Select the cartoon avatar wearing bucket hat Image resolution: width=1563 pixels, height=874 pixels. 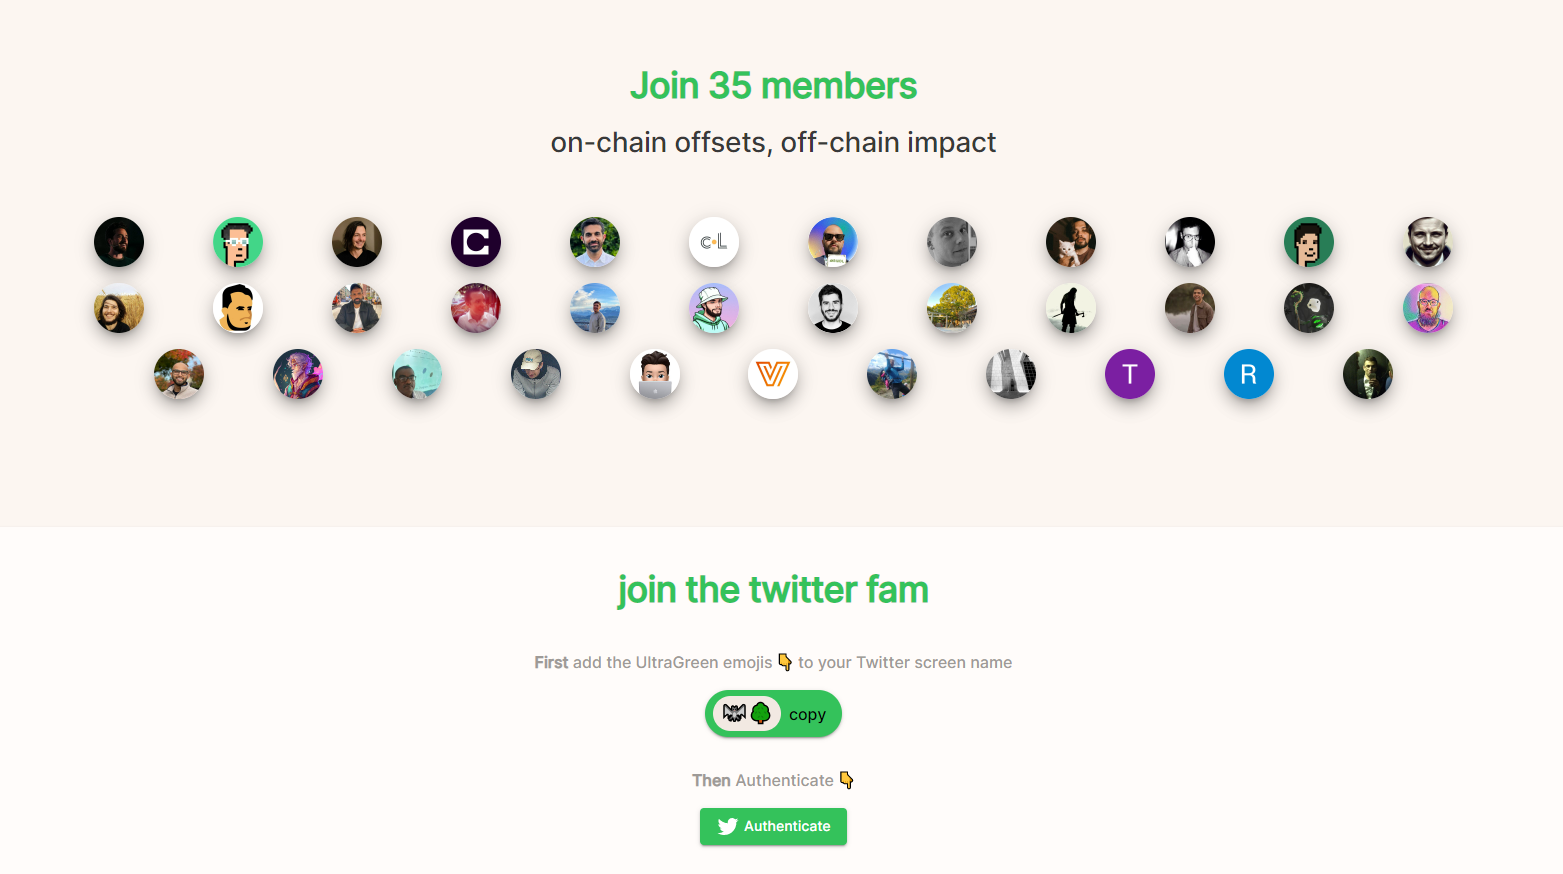(714, 308)
